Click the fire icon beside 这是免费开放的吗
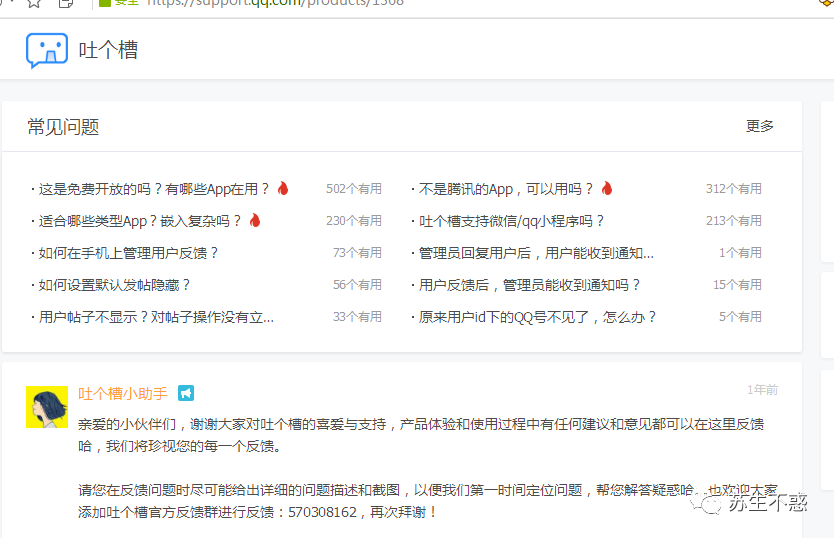 coord(283,188)
